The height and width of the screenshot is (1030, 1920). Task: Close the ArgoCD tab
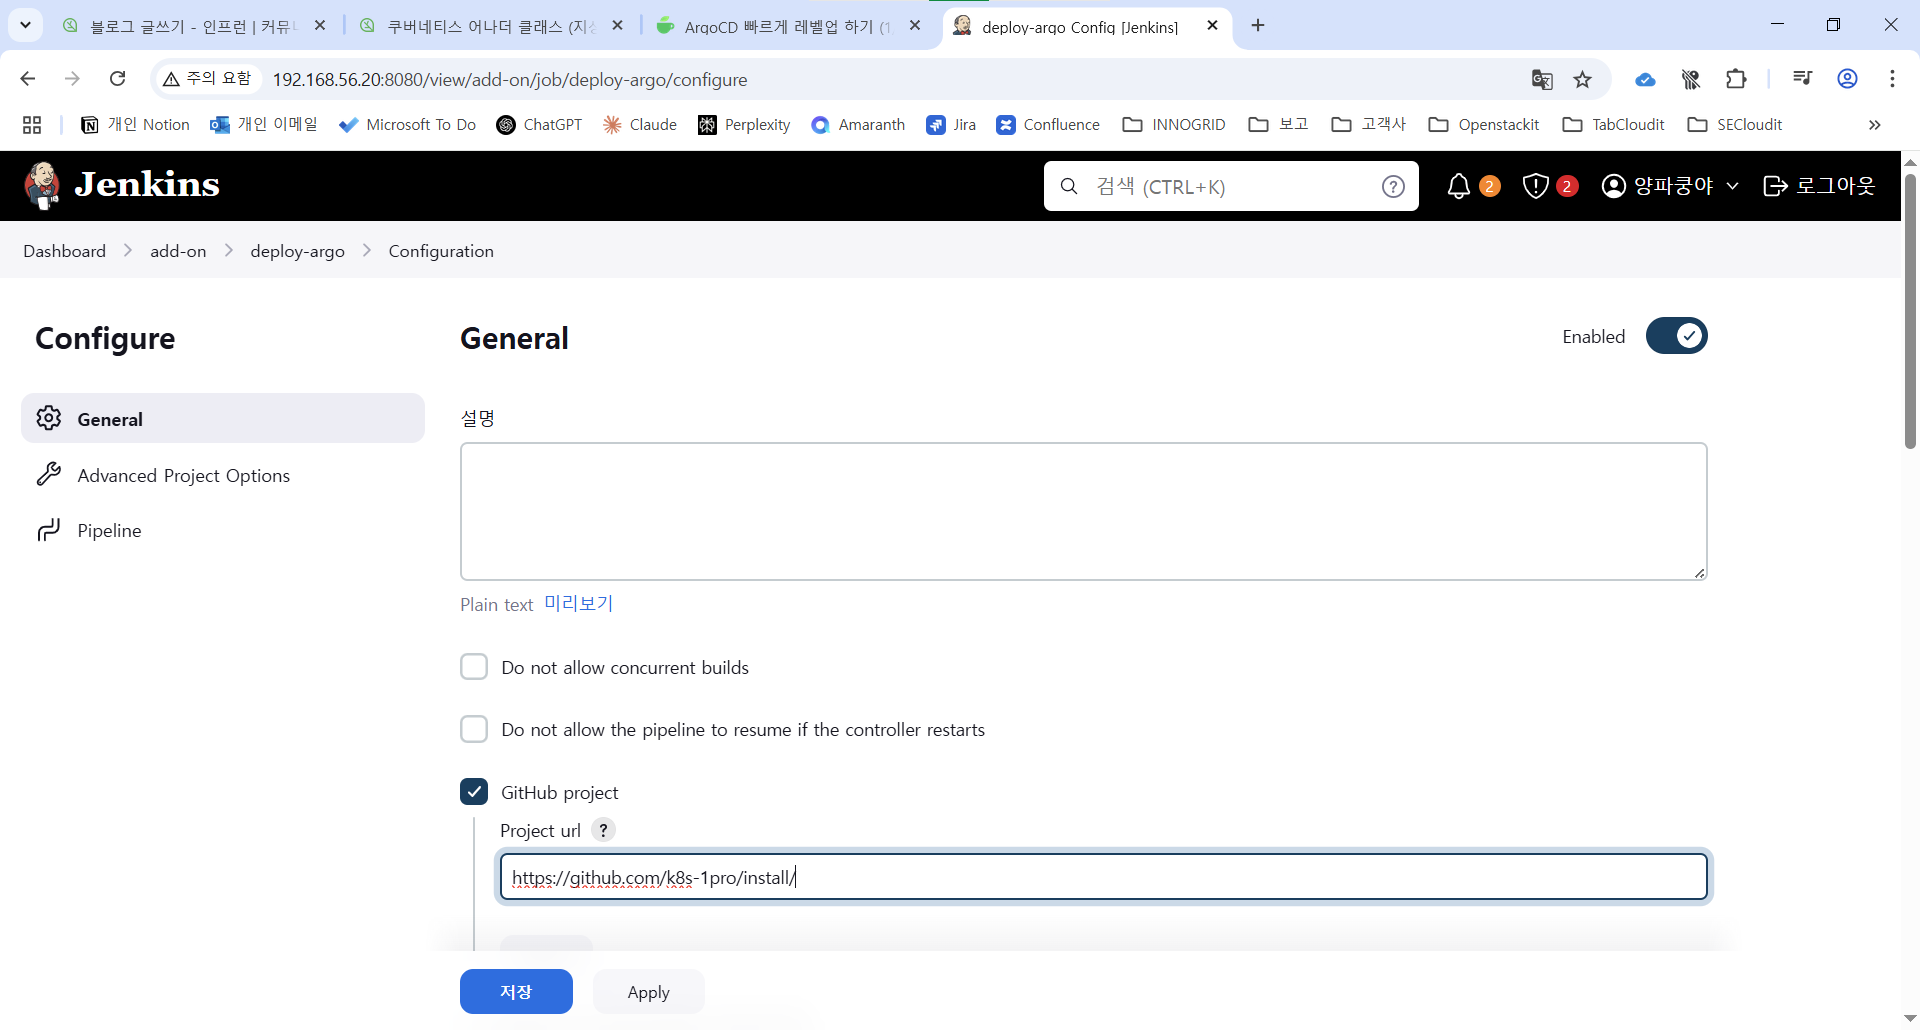pyautogui.click(x=915, y=26)
